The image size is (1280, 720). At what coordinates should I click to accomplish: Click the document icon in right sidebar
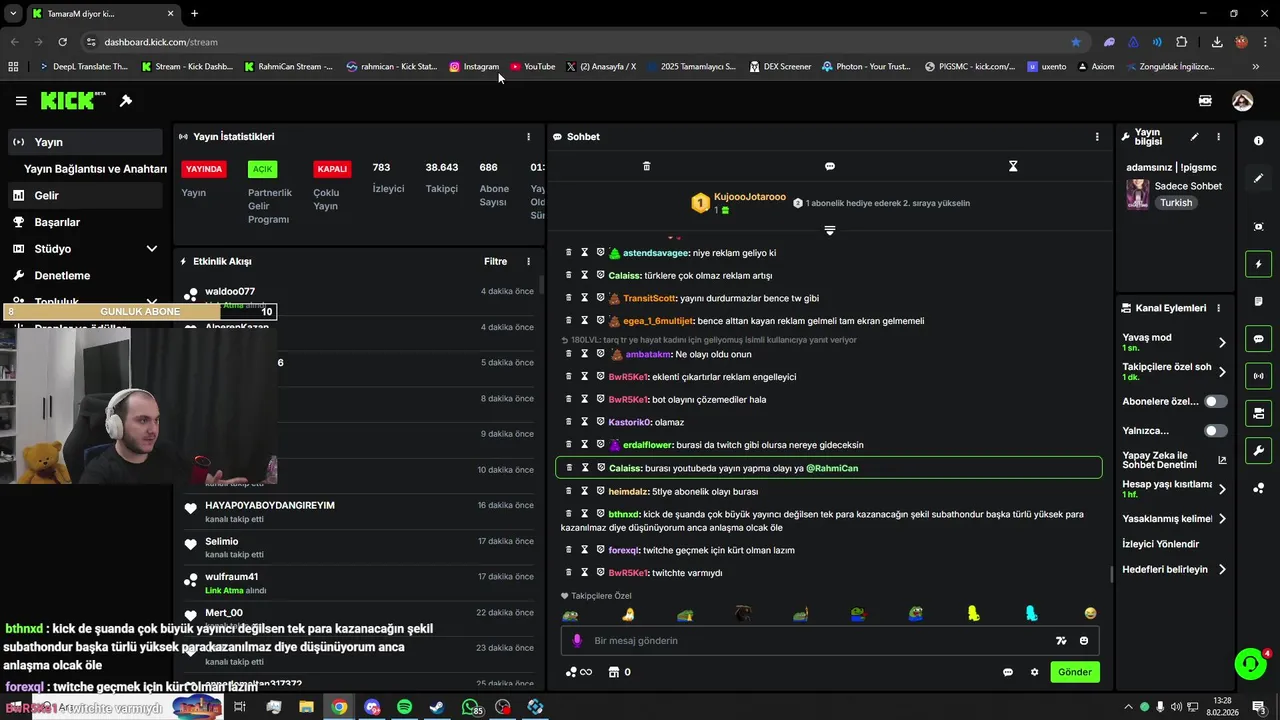(1259, 301)
